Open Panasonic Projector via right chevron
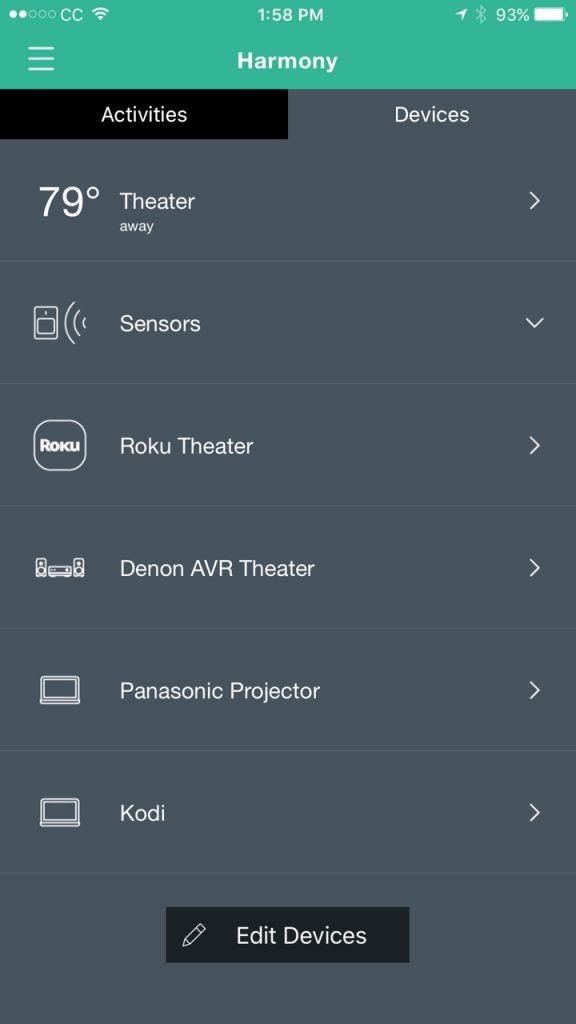The width and height of the screenshot is (576, 1024). [534, 690]
